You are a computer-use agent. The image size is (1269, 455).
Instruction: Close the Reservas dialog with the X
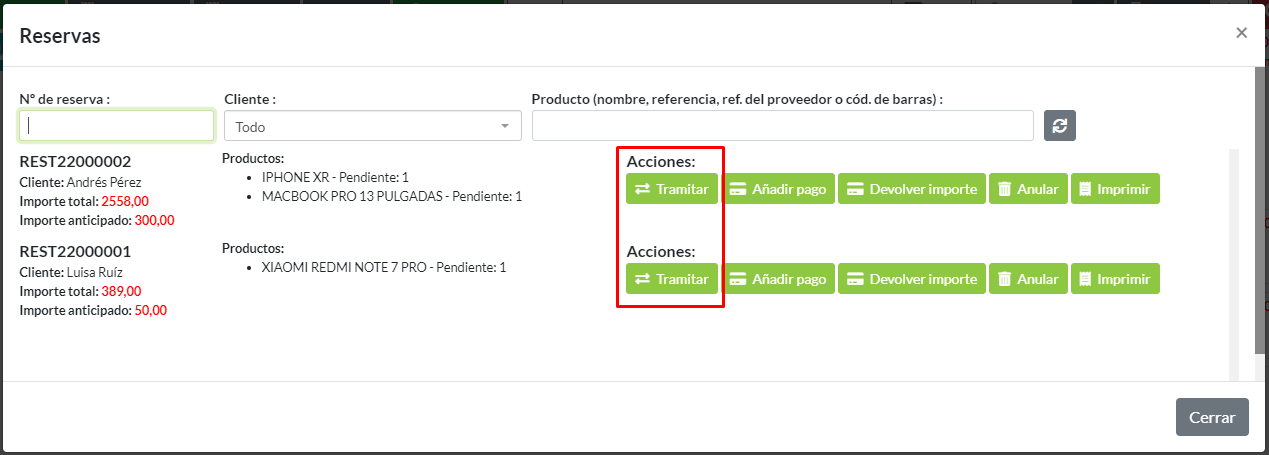point(1241,33)
